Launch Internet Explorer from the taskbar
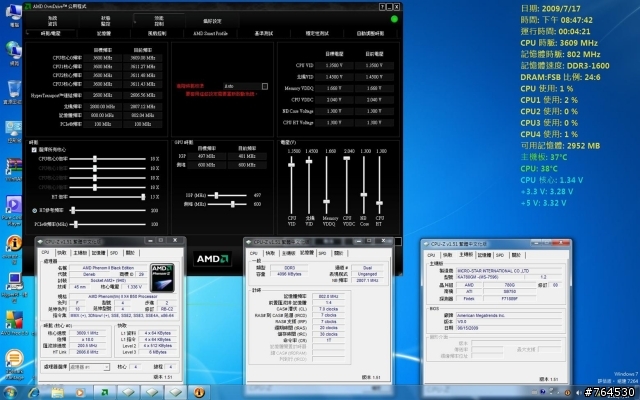Image resolution: width=640 pixels, height=400 pixels. 33,393
